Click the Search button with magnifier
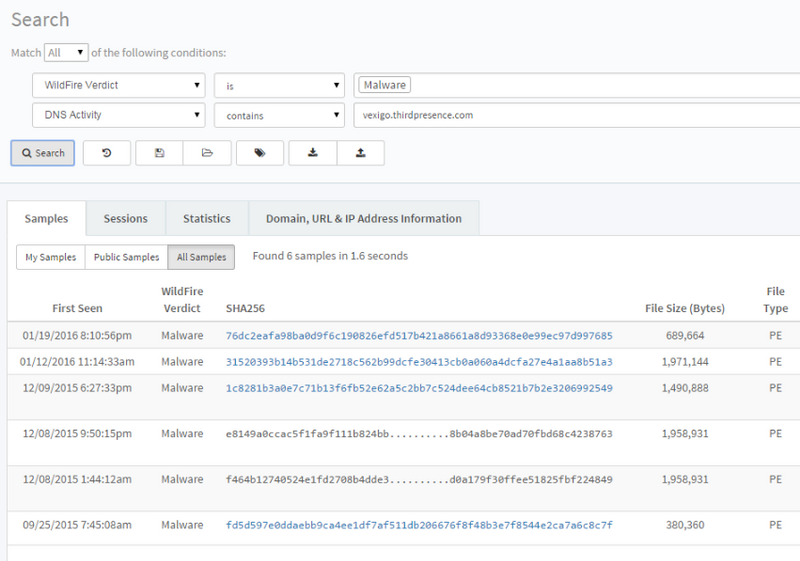 [x=42, y=153]
